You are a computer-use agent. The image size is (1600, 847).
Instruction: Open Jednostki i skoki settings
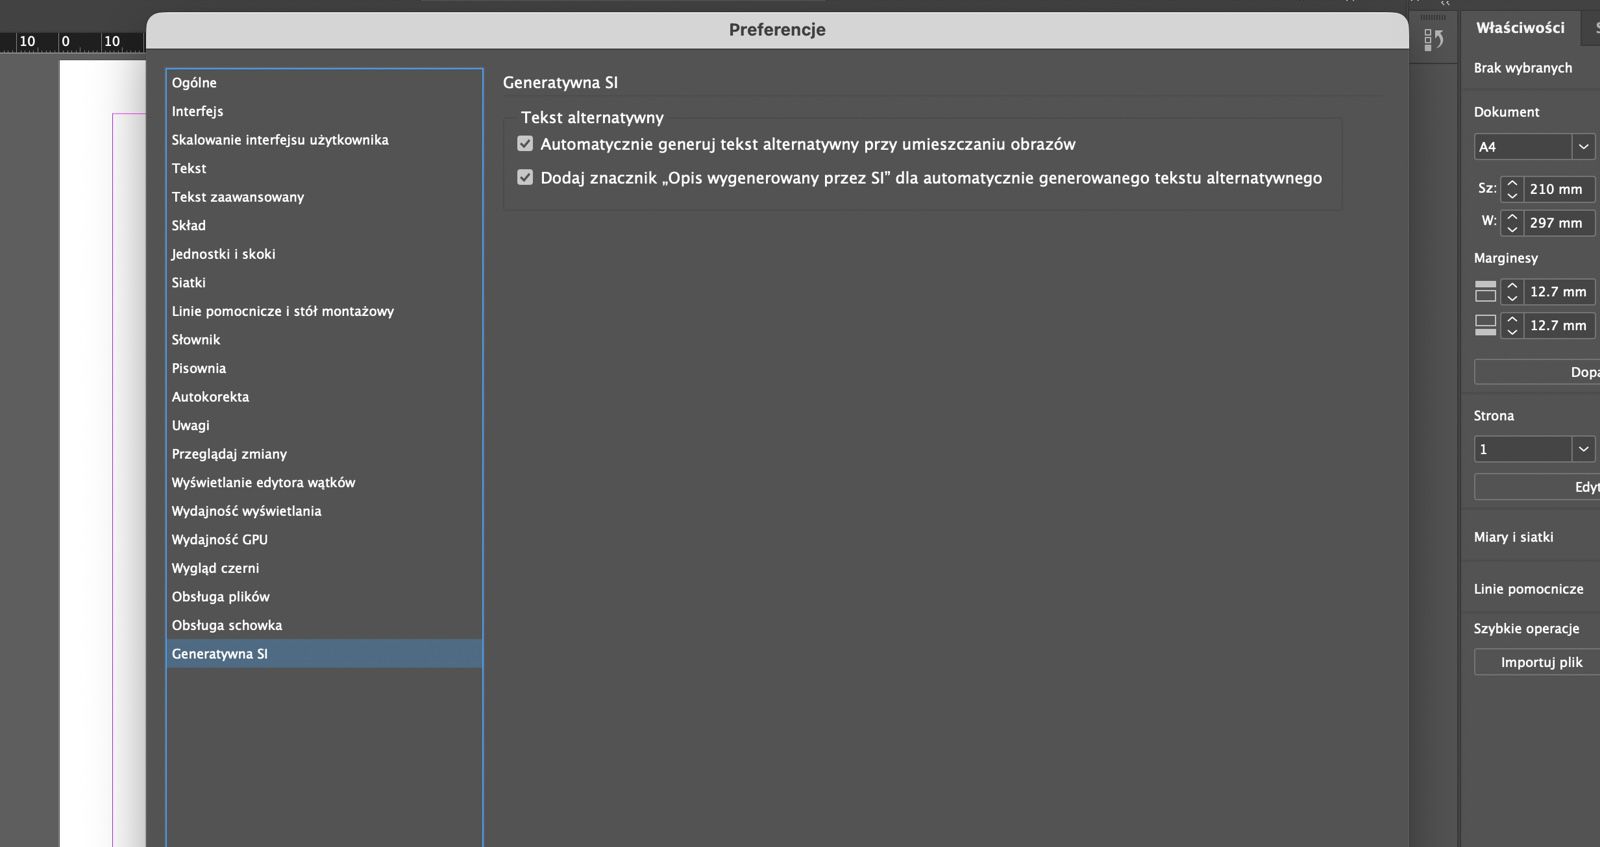(x=324, y=254)
